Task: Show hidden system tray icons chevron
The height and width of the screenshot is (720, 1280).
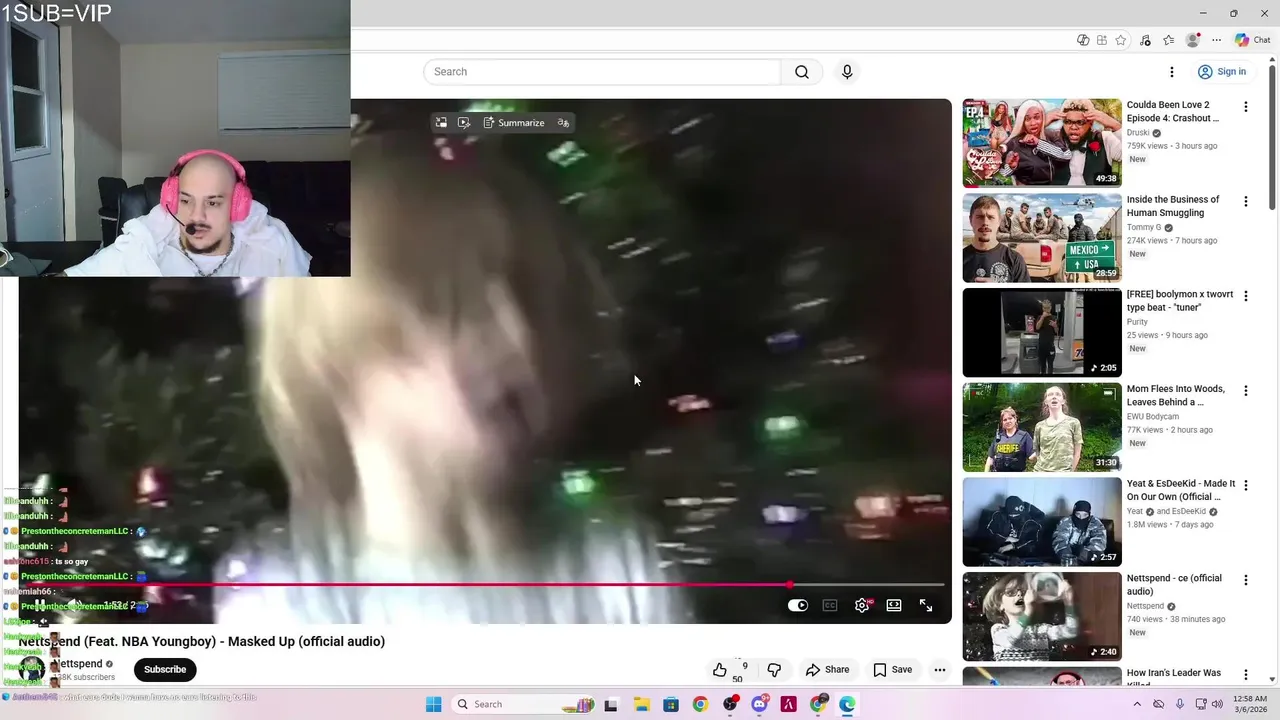Action: pos(1137,704)
